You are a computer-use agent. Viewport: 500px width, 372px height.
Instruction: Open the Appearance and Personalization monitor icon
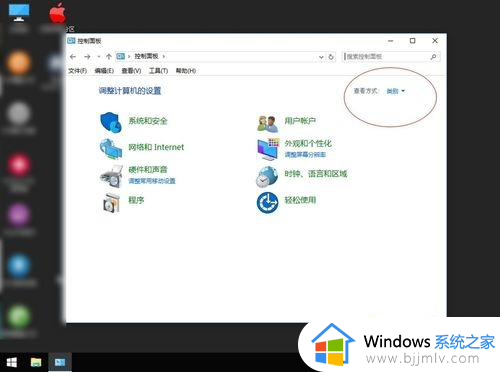point(267,149)
